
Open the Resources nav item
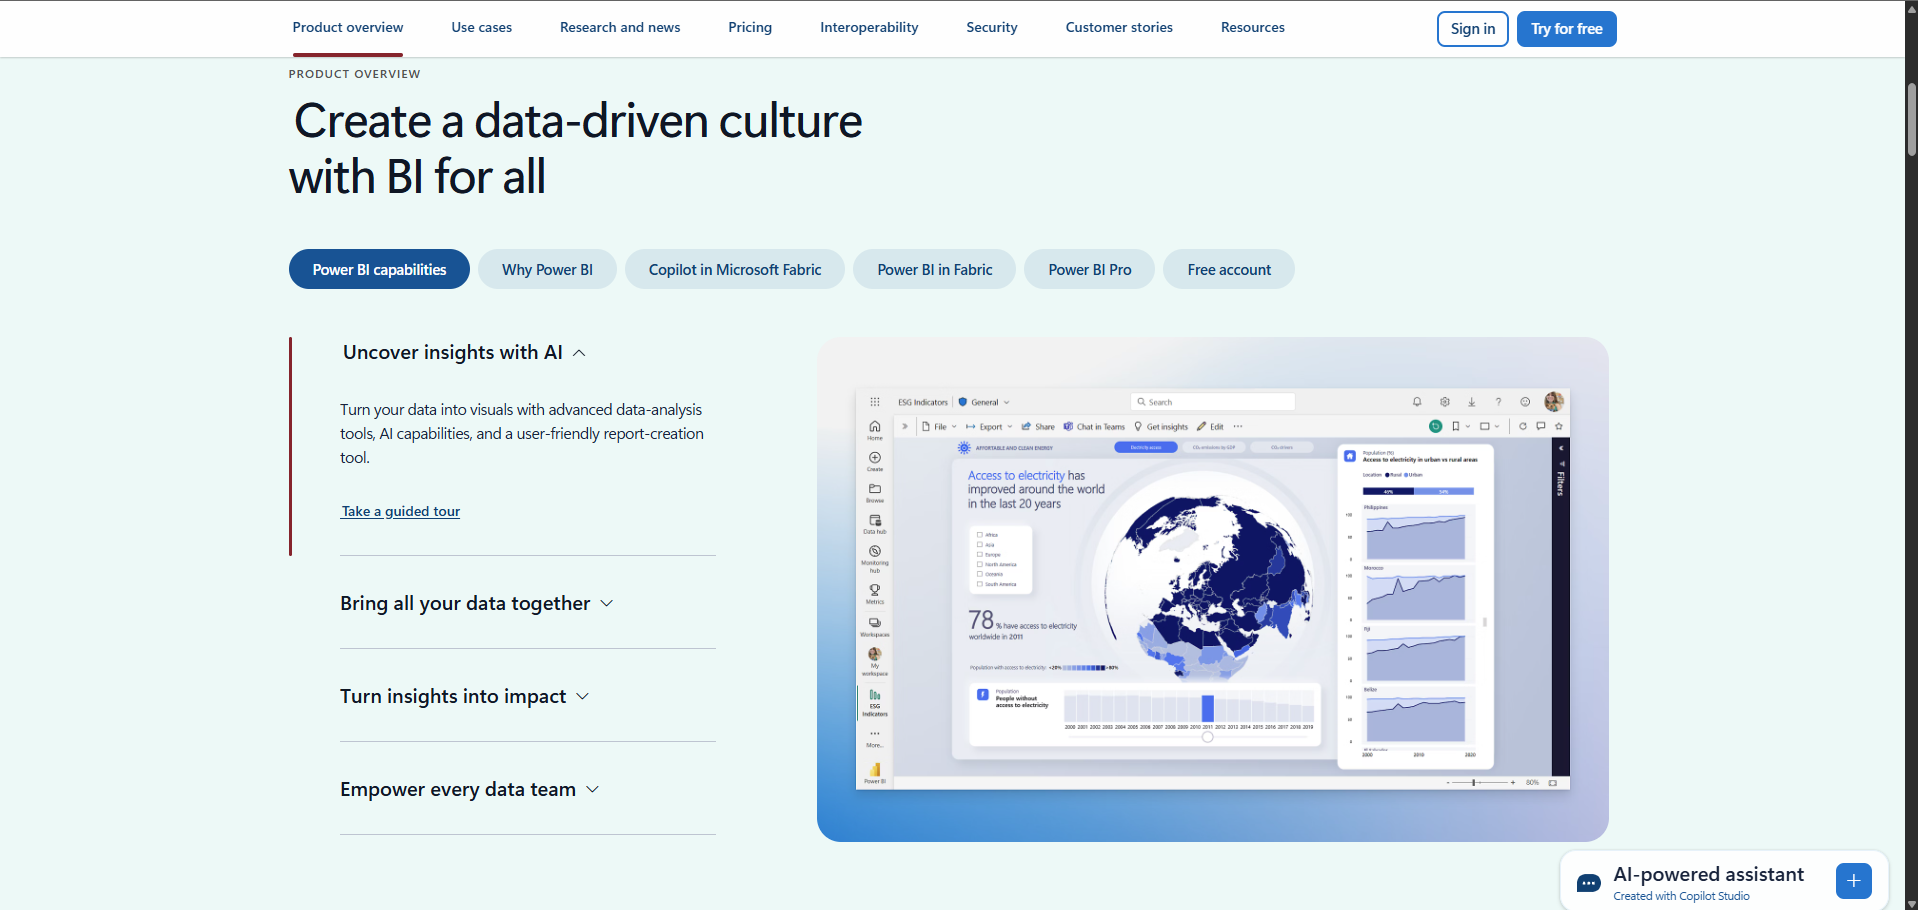point(1252,28)
